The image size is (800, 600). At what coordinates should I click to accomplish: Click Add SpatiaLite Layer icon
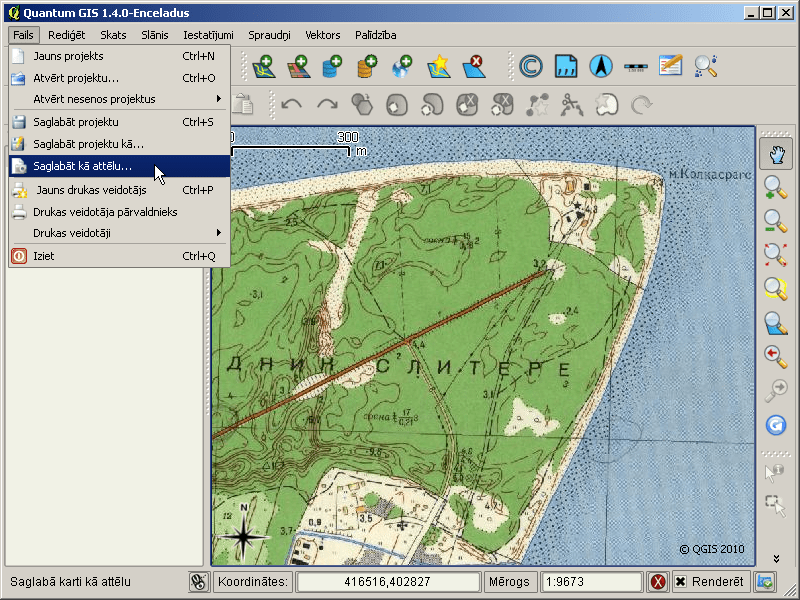(367, 66)
